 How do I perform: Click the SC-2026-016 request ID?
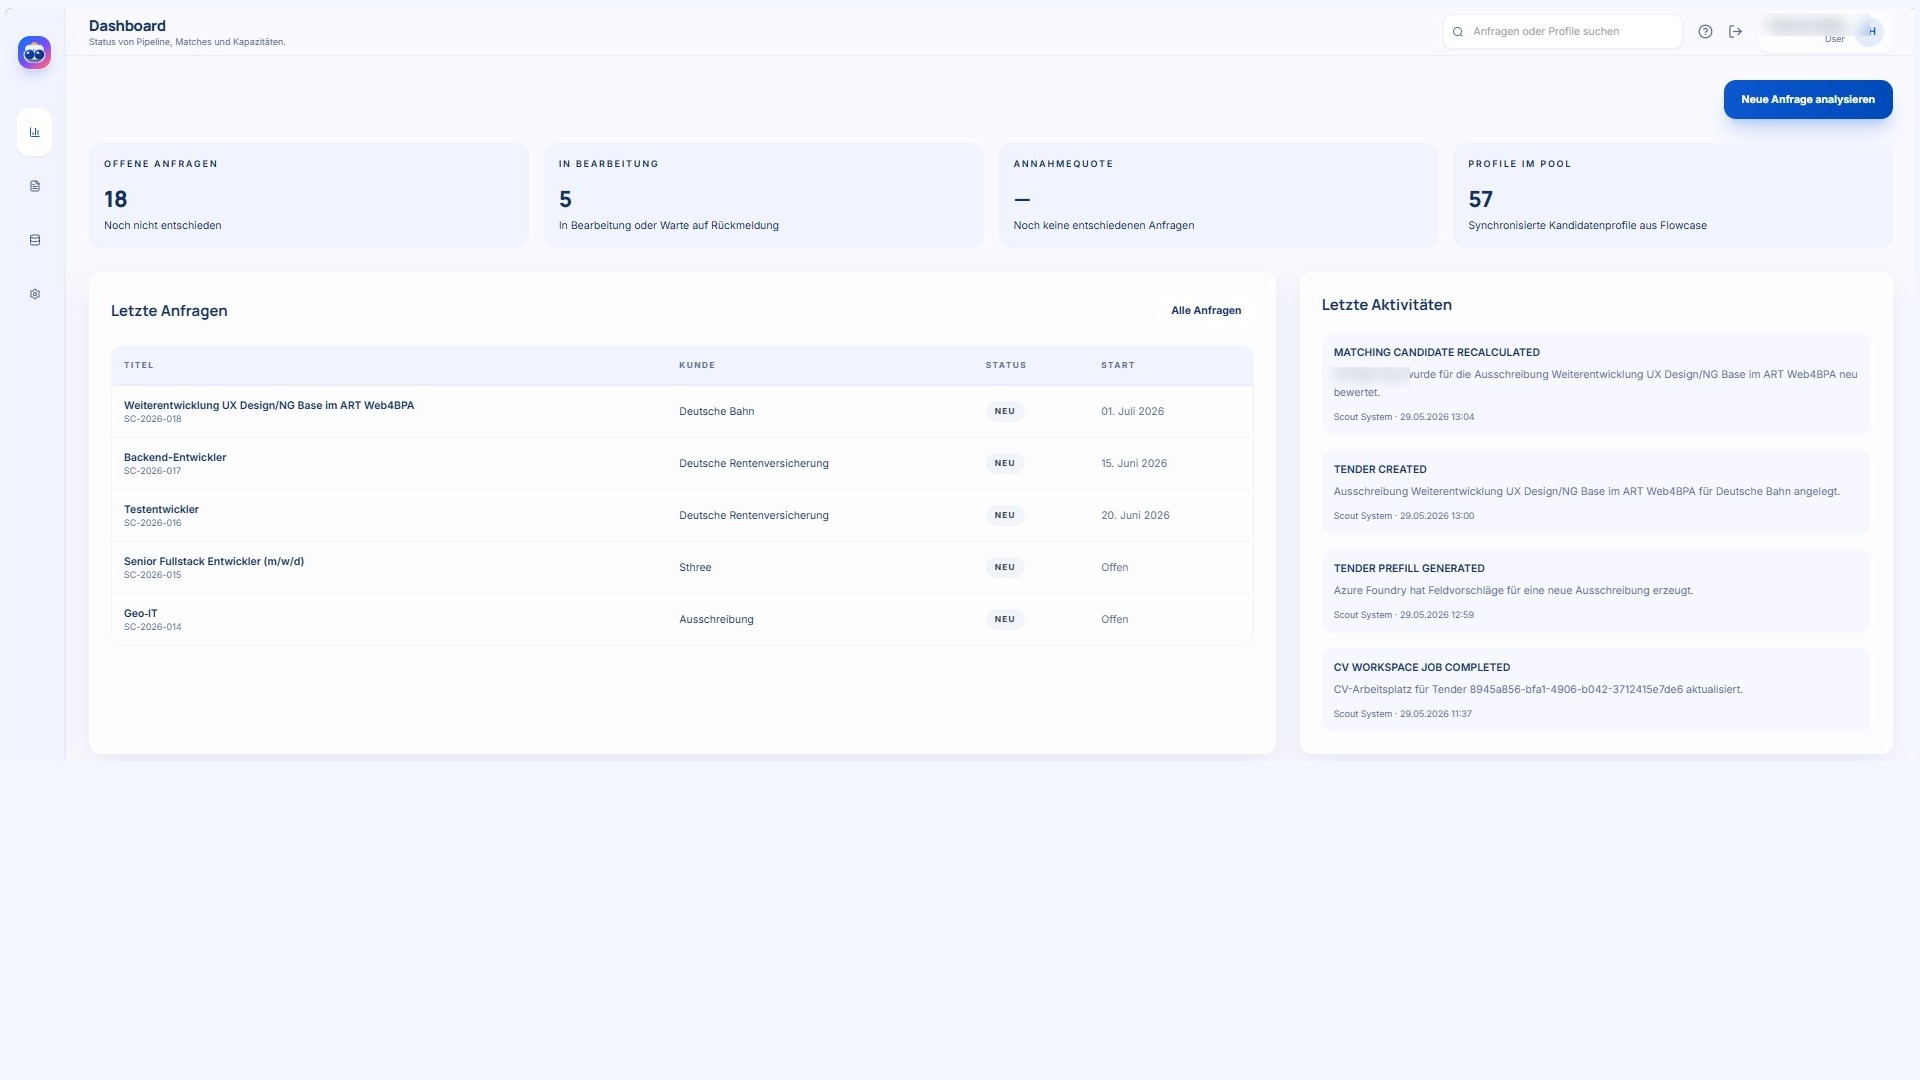coord(152,523)
